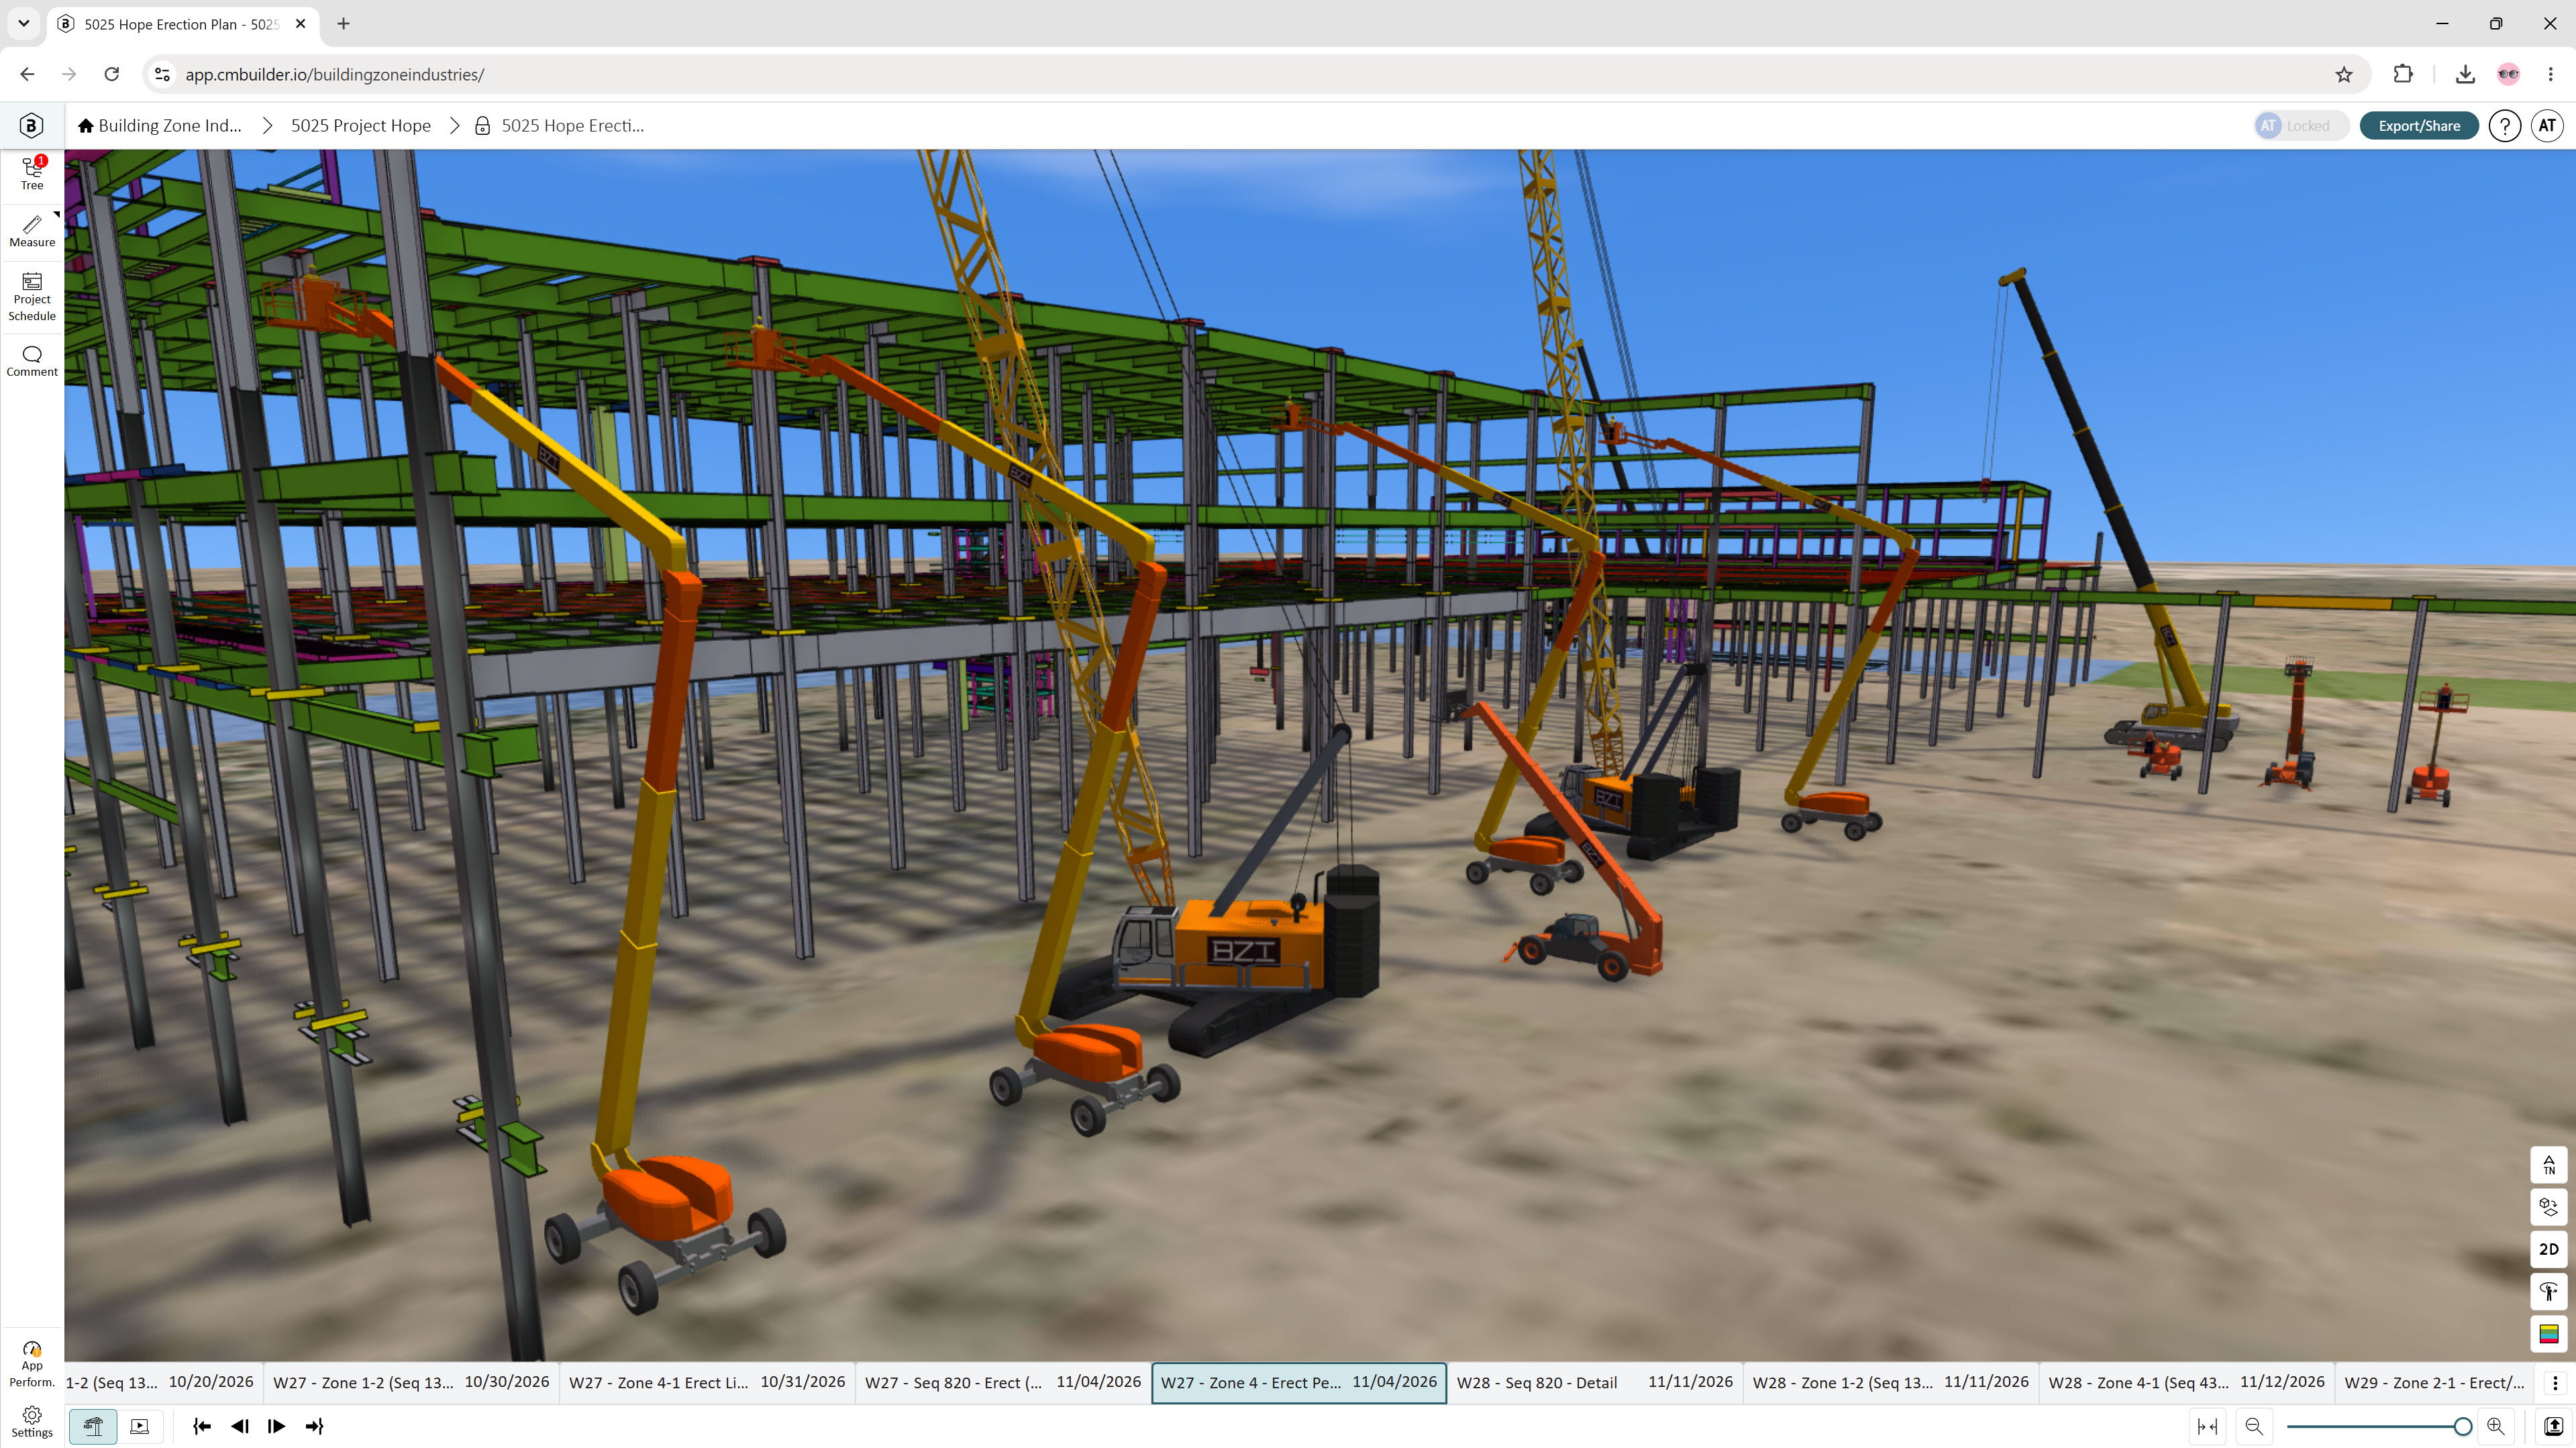Select the Measure tool
This screenshot has width=2576, height=1448.
click(32, 232)
